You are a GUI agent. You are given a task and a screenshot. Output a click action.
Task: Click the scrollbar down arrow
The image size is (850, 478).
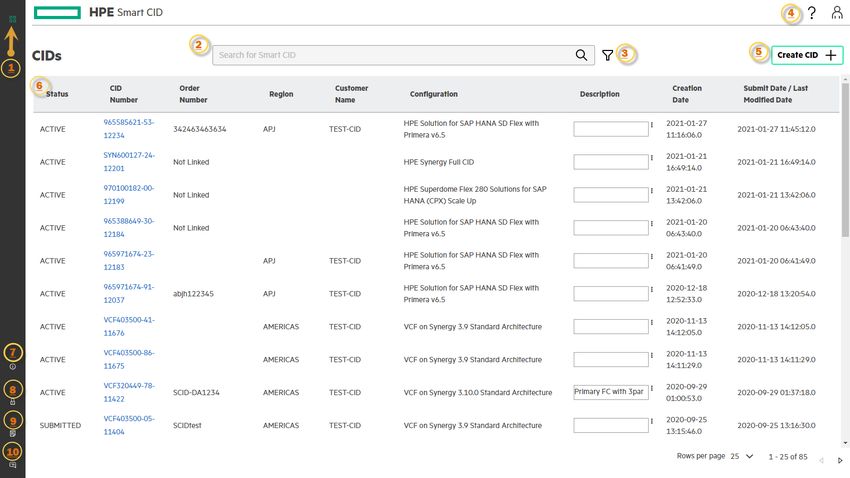point(845,443)
